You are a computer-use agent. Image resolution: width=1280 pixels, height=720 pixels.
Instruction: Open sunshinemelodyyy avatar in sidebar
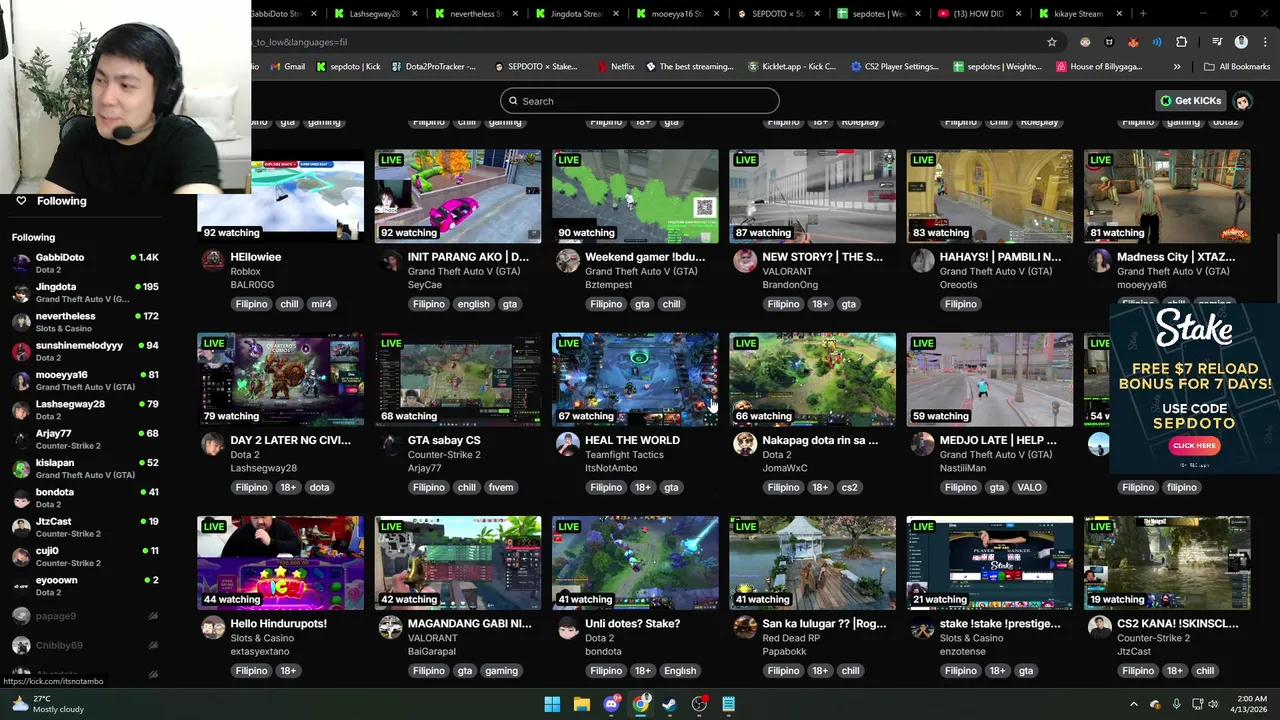click(21, 351)
